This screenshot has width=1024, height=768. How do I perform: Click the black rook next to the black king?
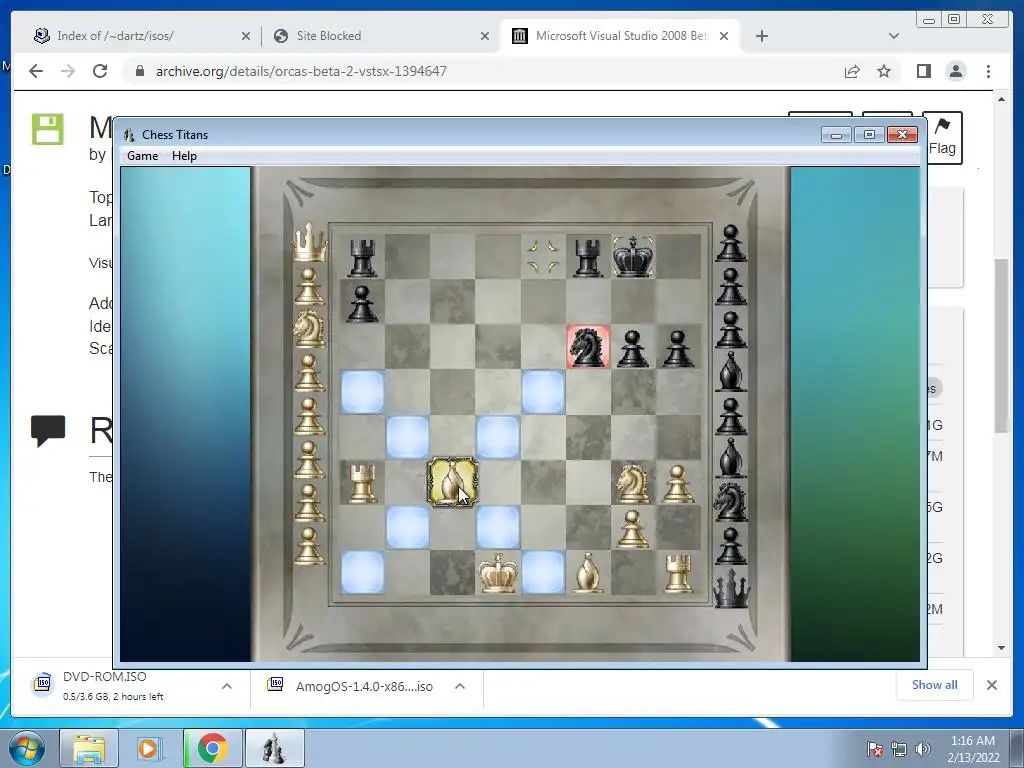[588, 257]
